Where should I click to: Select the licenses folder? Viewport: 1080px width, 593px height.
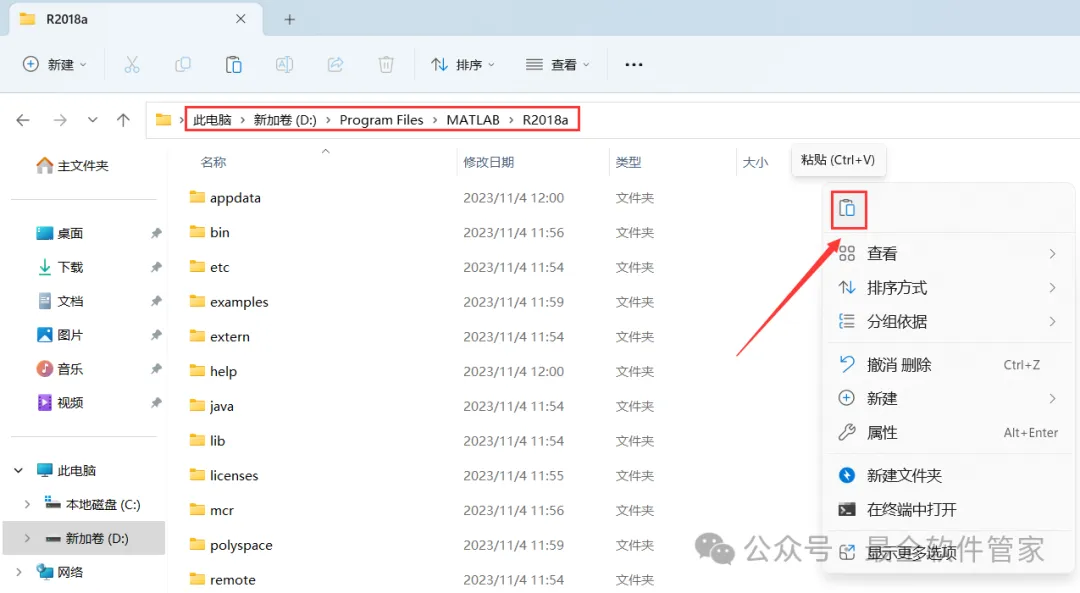pos(224,475)
